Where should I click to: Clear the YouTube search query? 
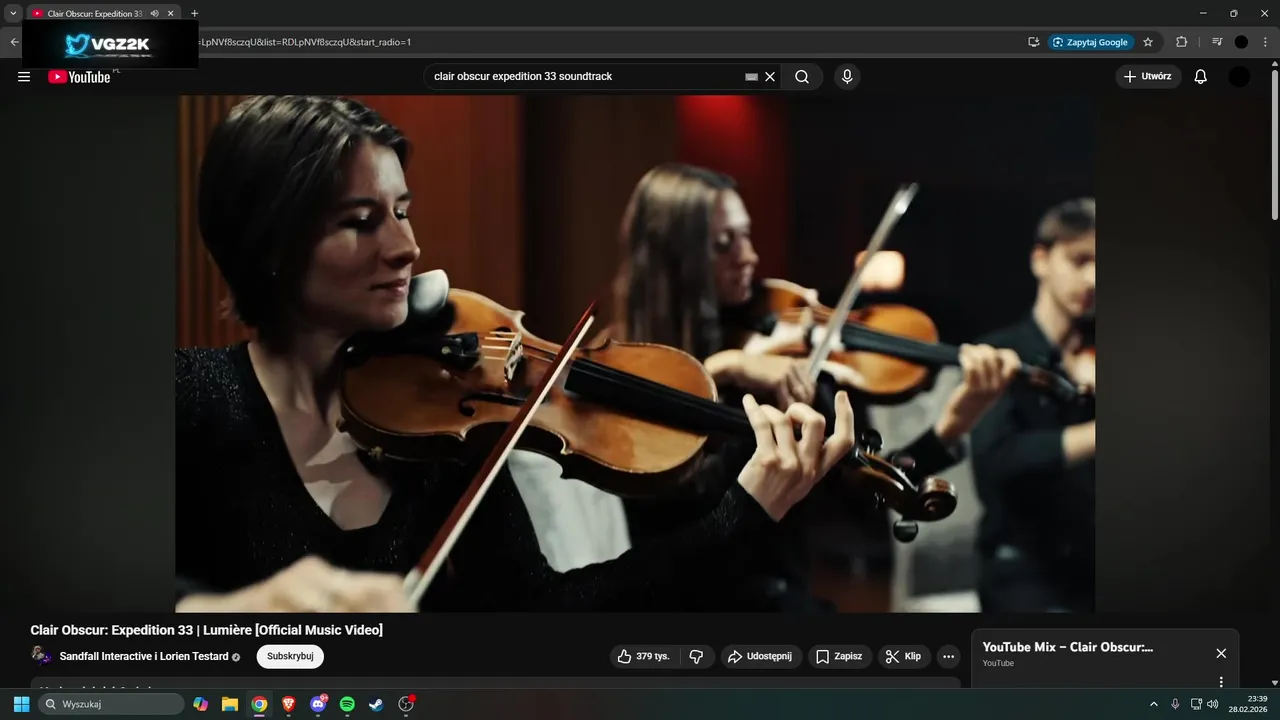[770, 77]
